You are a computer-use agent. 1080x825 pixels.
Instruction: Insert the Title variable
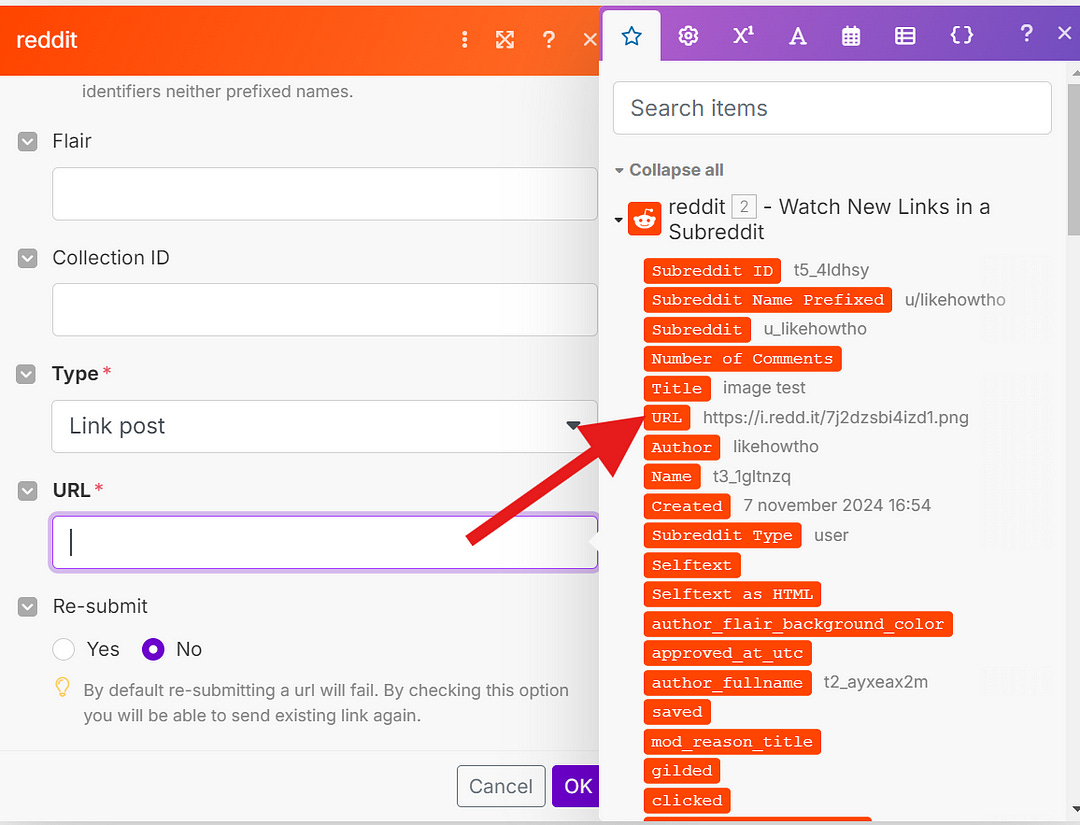pos(676,388)
